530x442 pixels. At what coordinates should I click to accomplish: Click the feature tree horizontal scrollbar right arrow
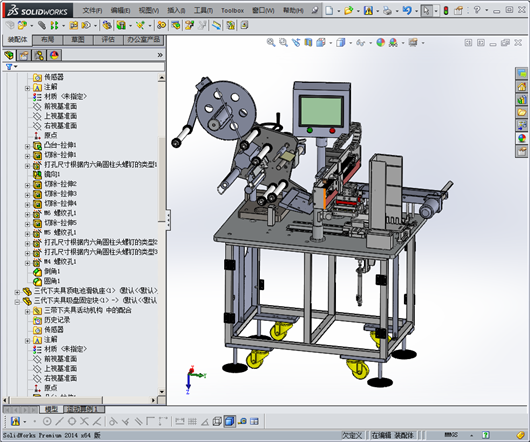tap(153, 400)
